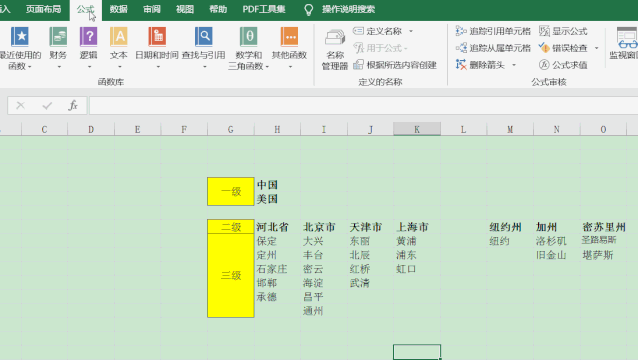Click Remove Arrows (删除箭头)
The image size is (638, 360).
click(480, 65)
